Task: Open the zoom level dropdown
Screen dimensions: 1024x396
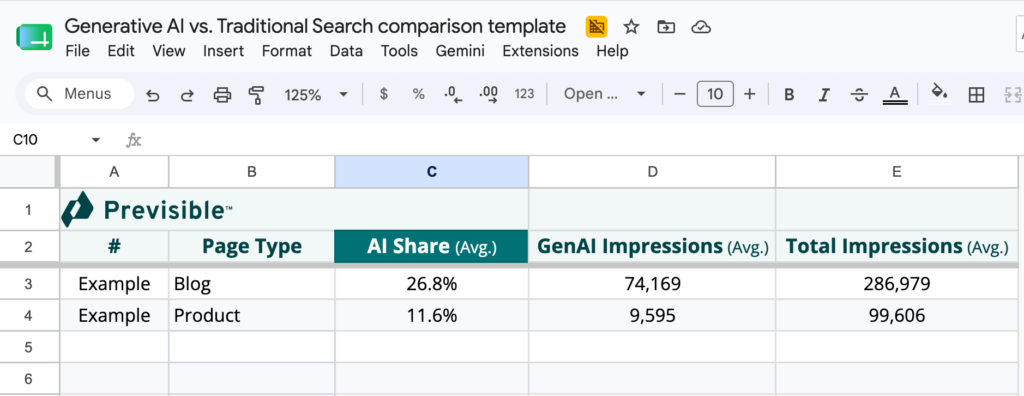Action: 316,95
